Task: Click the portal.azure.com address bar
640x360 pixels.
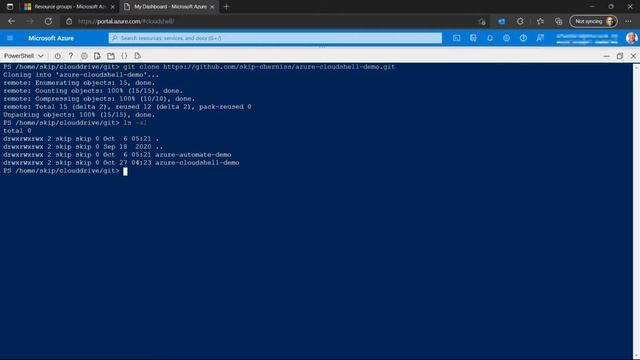Action: pyautogui.click(x=269, y=21)
